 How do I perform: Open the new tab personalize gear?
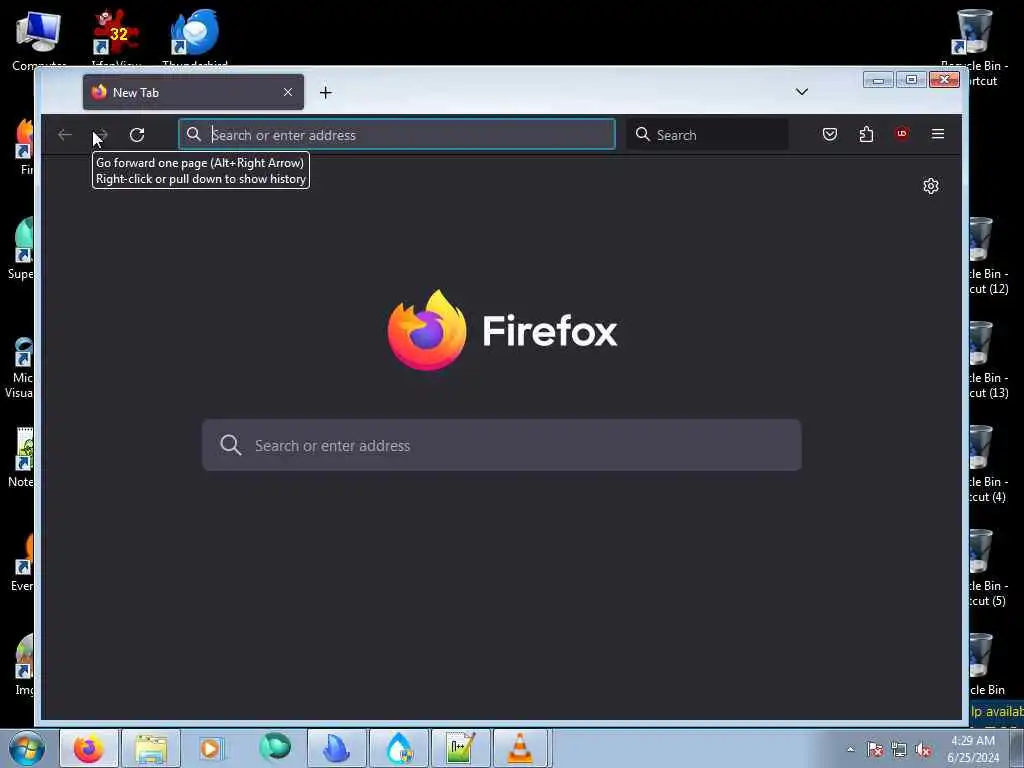(x=931, y=186)
